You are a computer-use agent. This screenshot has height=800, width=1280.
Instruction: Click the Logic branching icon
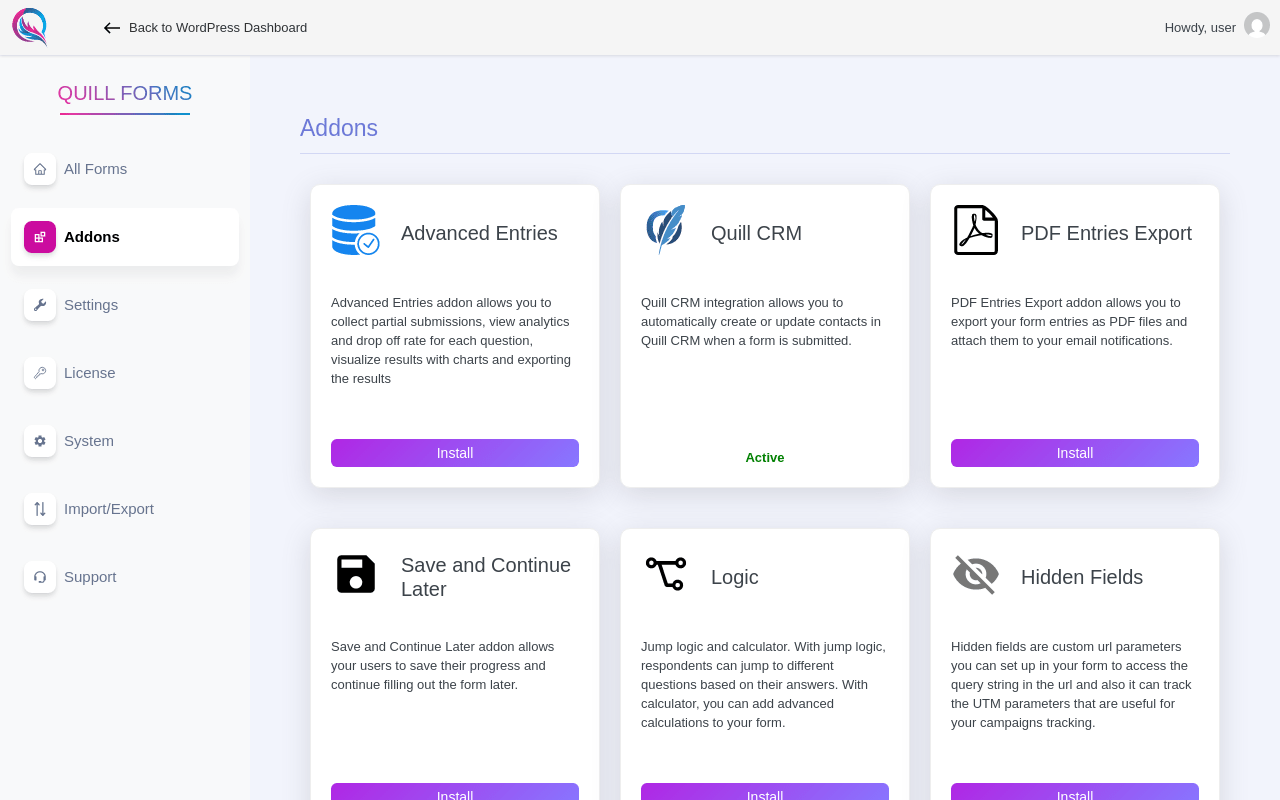click(x=666, y=574)
